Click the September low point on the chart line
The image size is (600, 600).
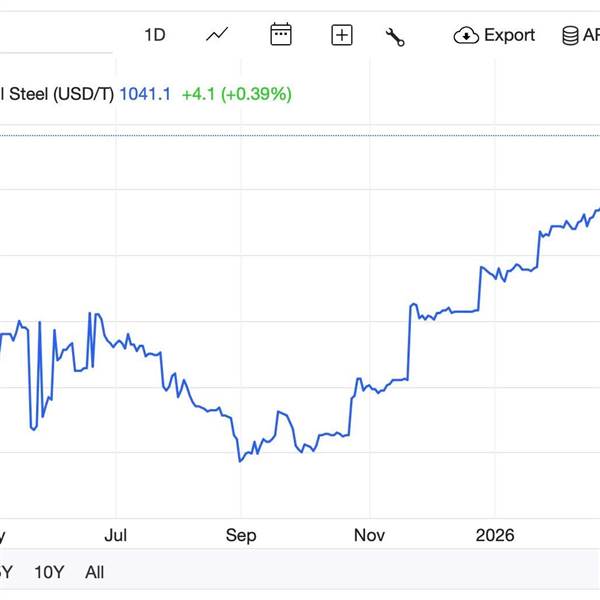point(240,461)
